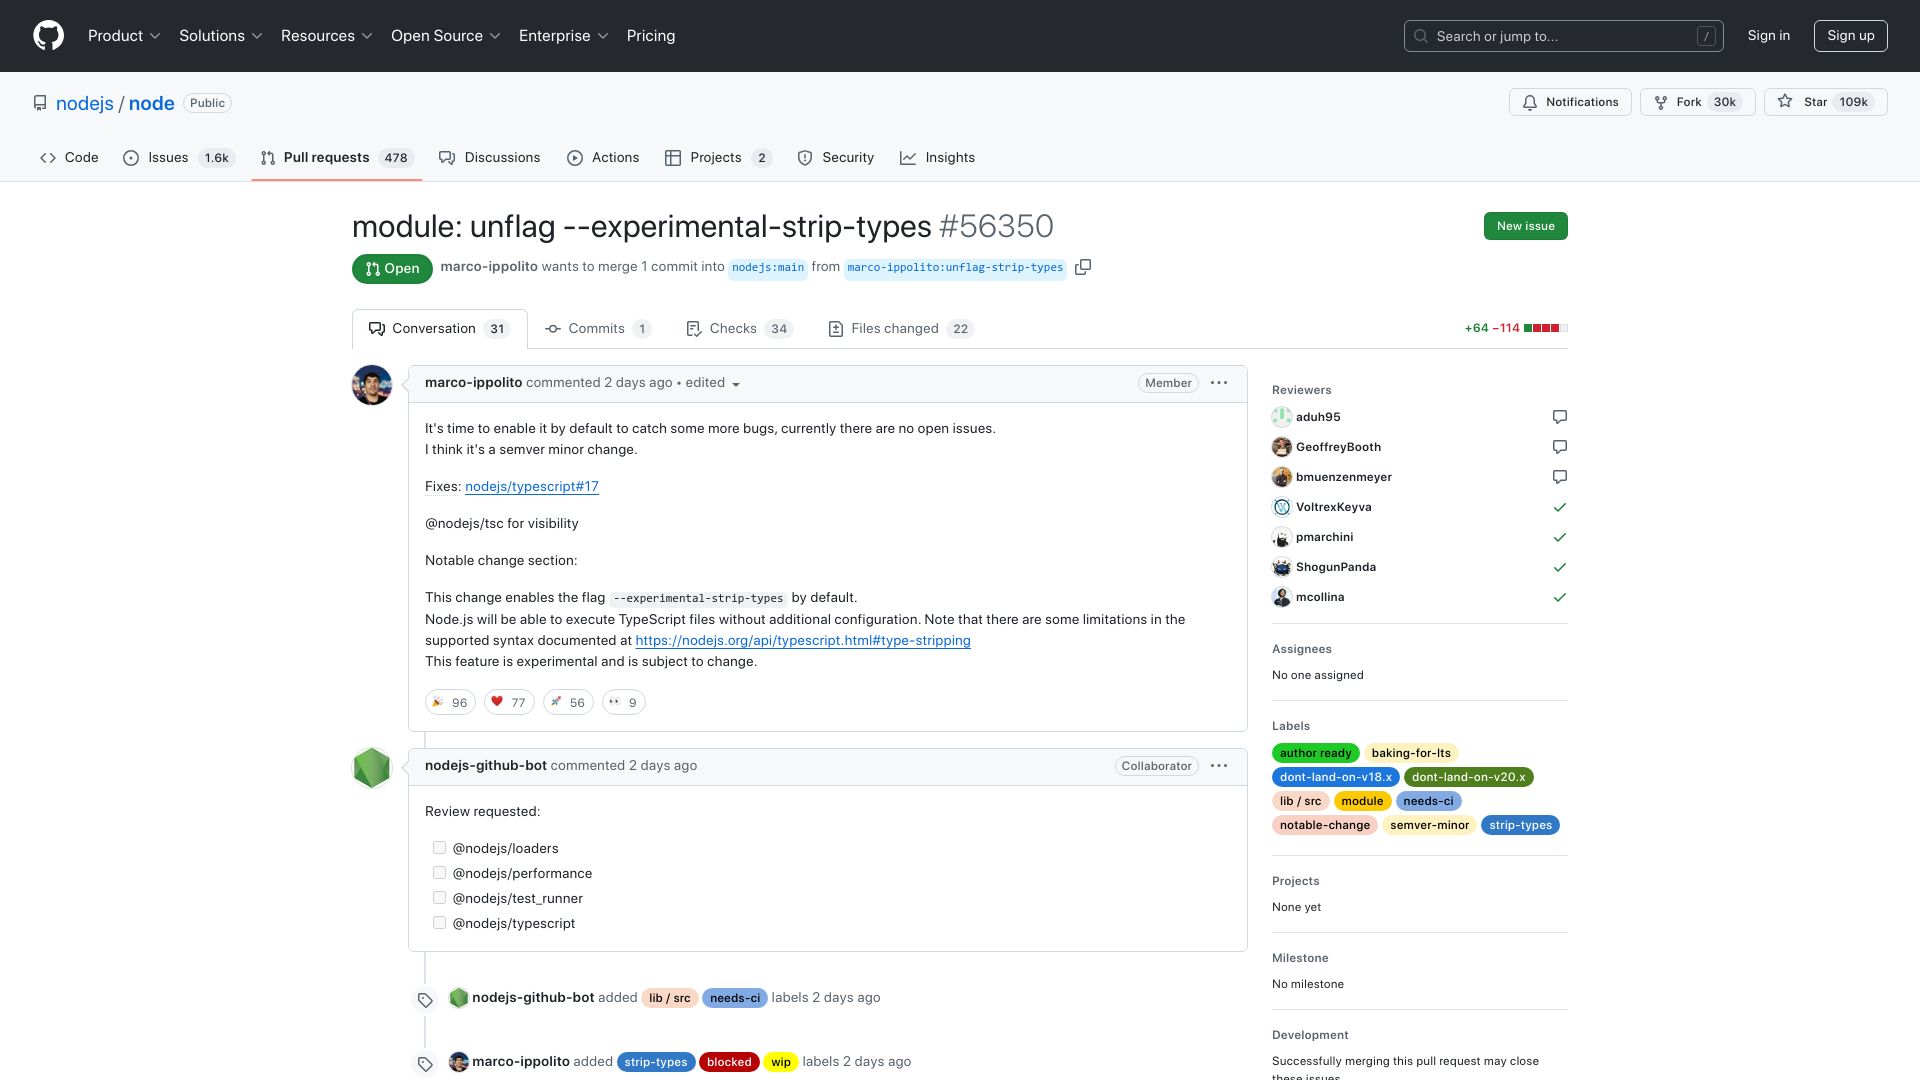This screenshot has width=1920, height=1080.
Task: Copy branch name with clipboard icon
Action: (1083, 267)
